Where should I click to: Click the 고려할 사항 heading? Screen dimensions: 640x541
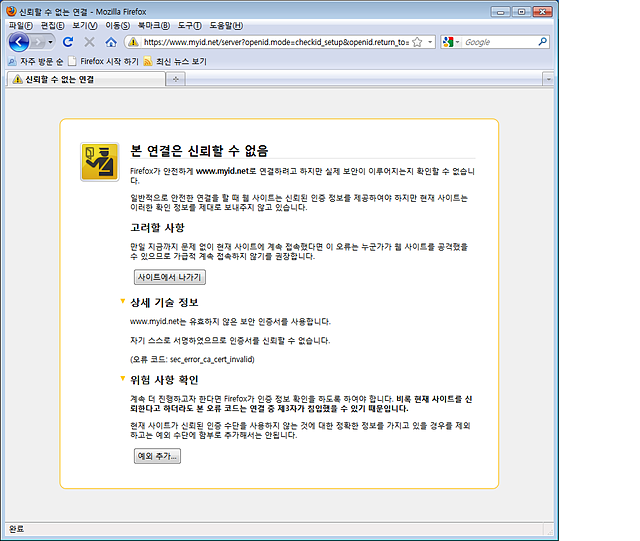point(158,227)
